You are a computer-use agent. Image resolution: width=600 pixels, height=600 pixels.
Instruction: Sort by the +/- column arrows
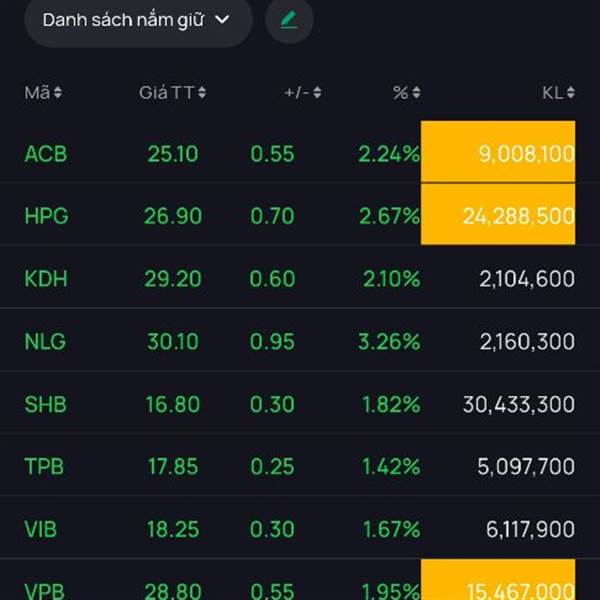(x=317, y=93)
